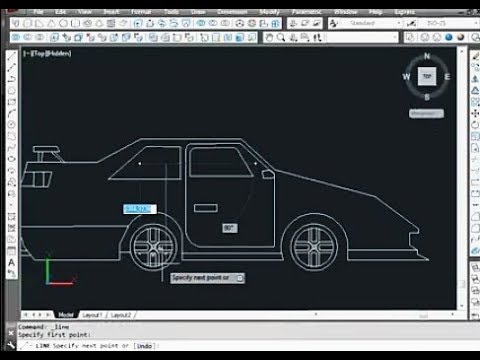This screenshot has height=360, width=480.
Task: Click the 3D Array icon
Action: tap(275, 24)
